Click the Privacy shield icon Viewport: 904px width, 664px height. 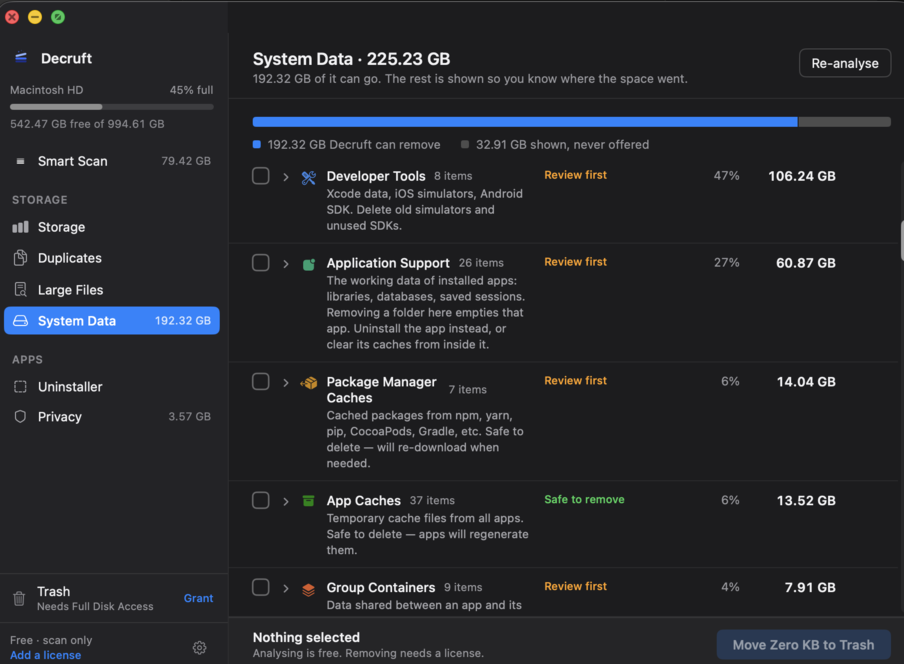tap(20, 416)
